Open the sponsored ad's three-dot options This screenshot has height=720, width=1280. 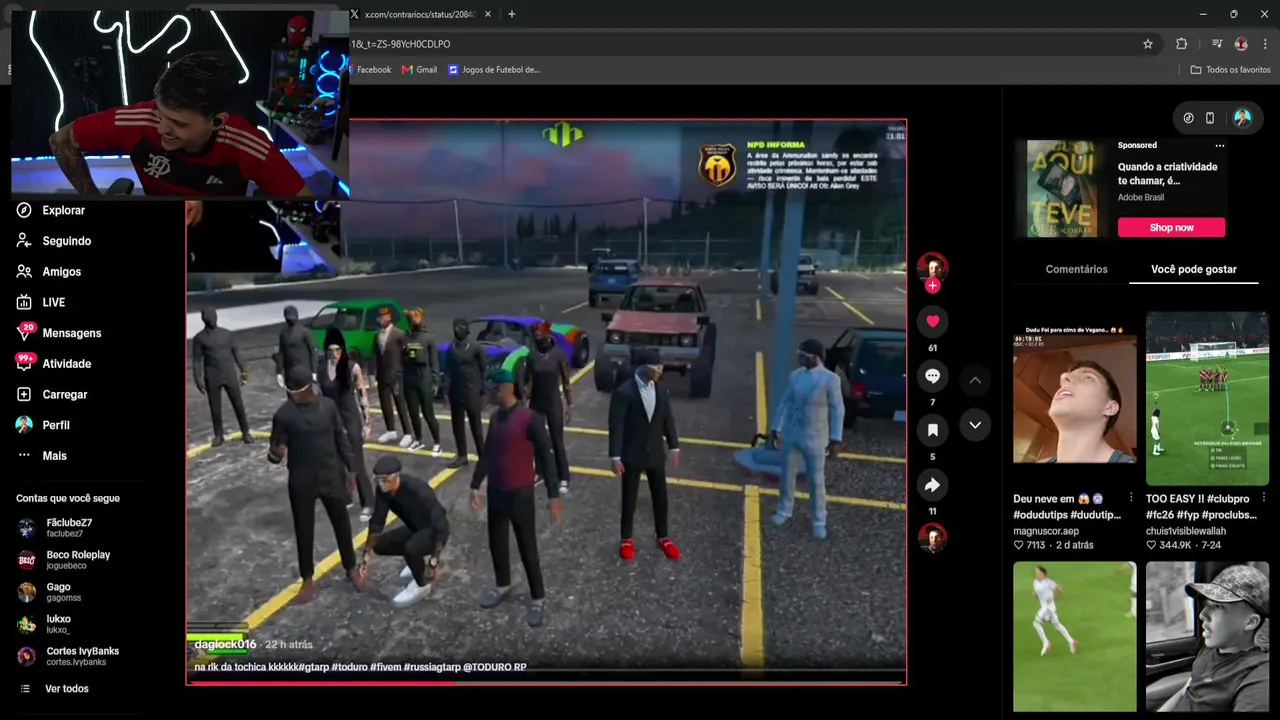pos(1219,146)
